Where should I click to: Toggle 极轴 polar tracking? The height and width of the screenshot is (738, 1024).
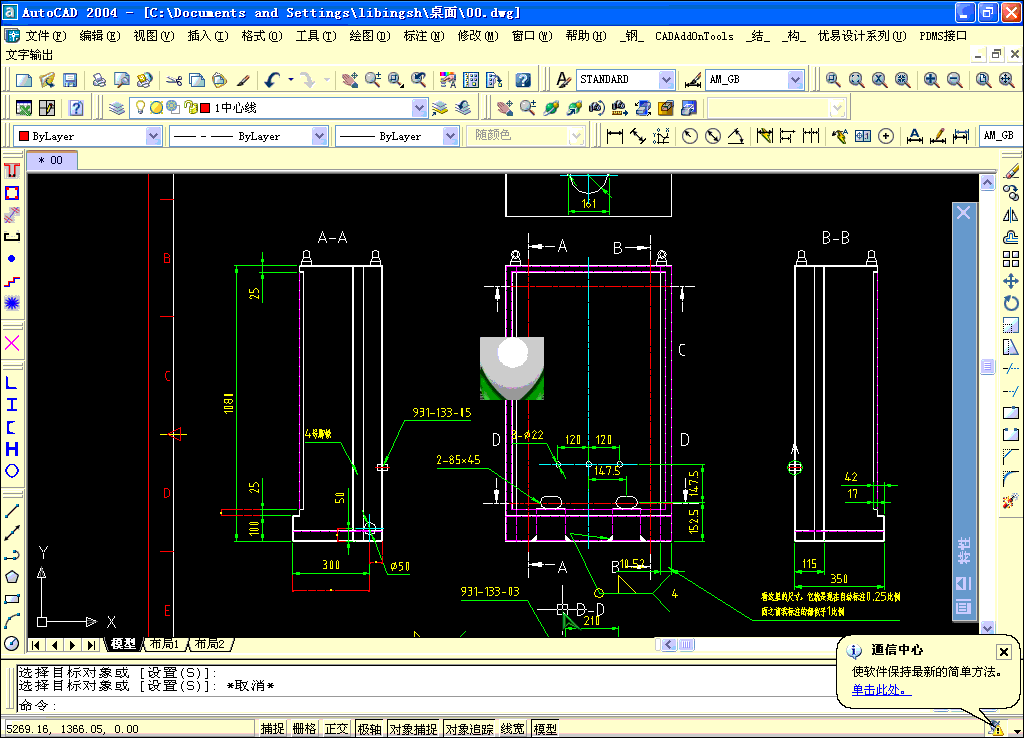(x=369, y=729)
